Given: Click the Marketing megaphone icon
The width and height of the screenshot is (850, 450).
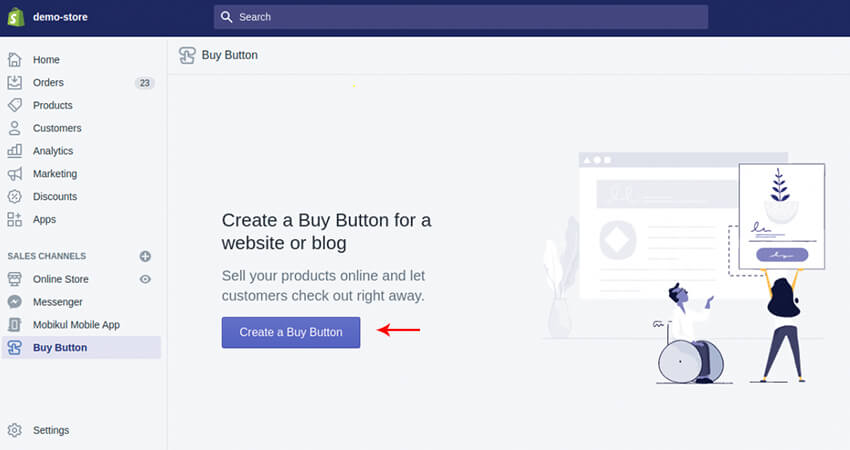Looking at the screenshot, I should [x=15, y=174].
